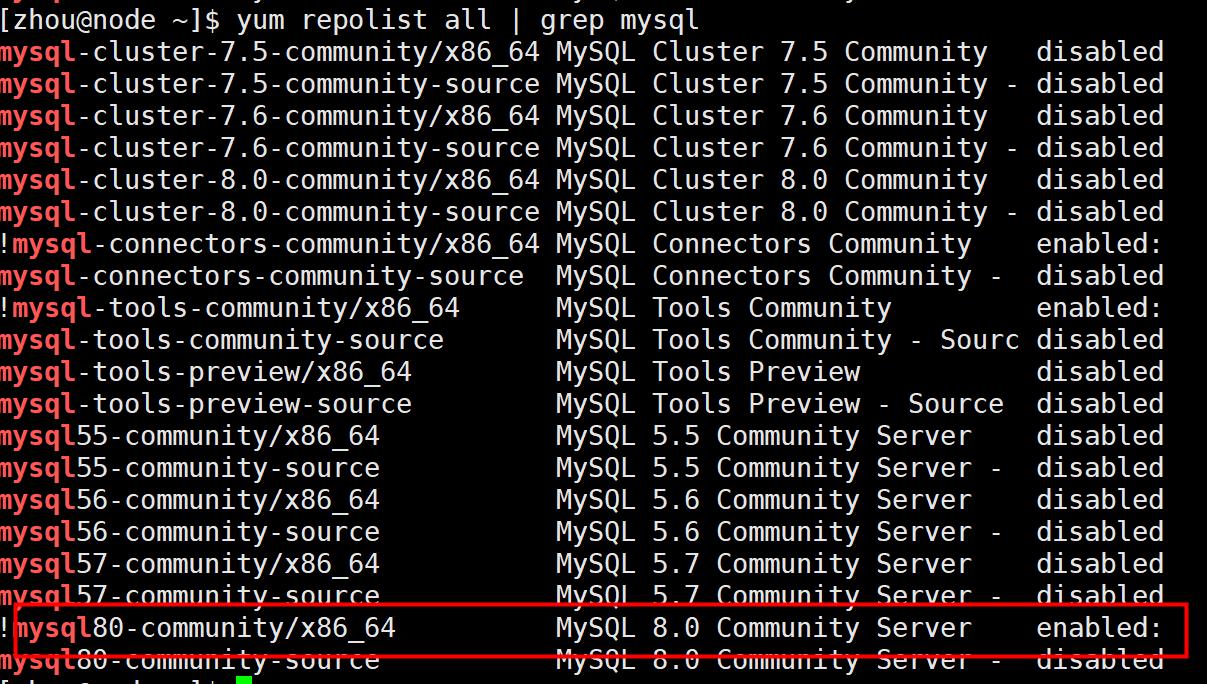Click "MySQL Cluster 7.6 Community" in the mysql-cluster-7.6-community/x86_64 row
Screen dimensions: 1207x684
pos(772,116)
